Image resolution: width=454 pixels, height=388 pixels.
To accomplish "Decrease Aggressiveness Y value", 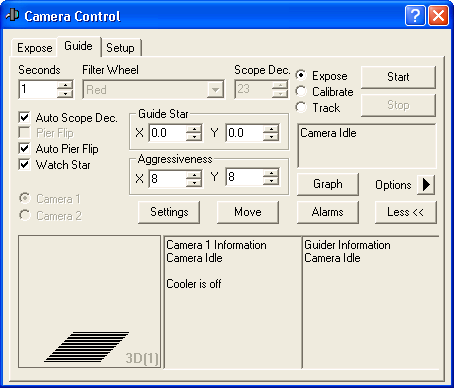I will (271, 181).
